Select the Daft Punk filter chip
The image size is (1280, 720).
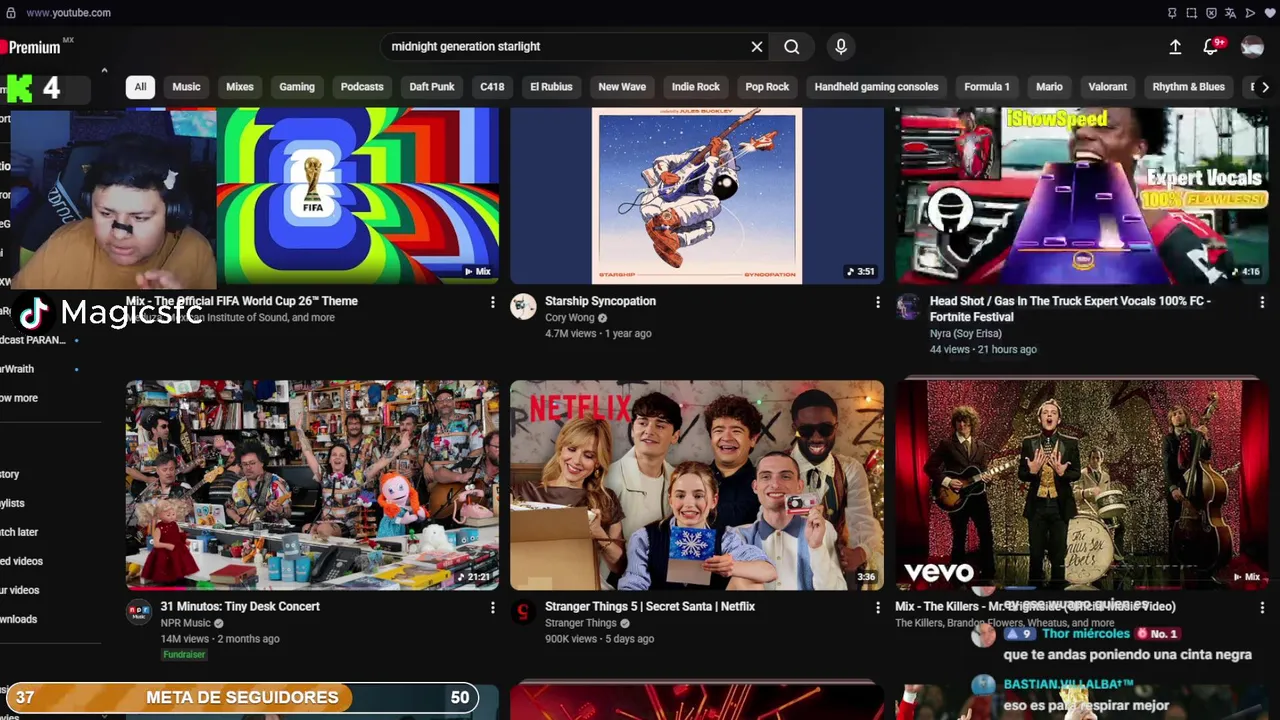tap(432, 87)
